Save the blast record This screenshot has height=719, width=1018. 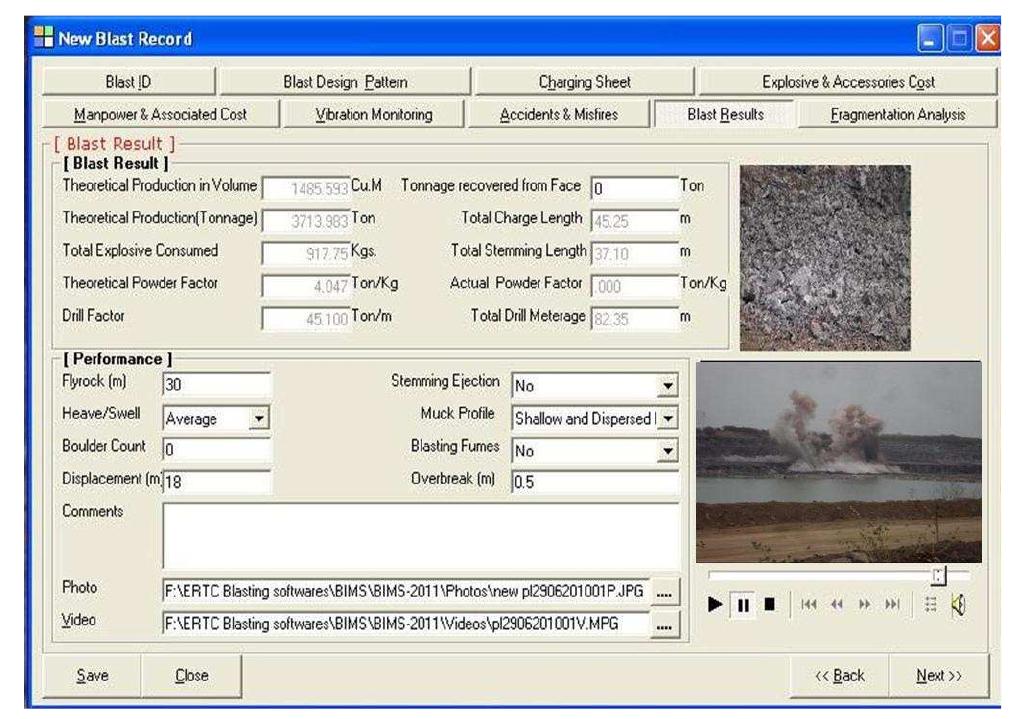pyautogui.click(x=92, y=675)
